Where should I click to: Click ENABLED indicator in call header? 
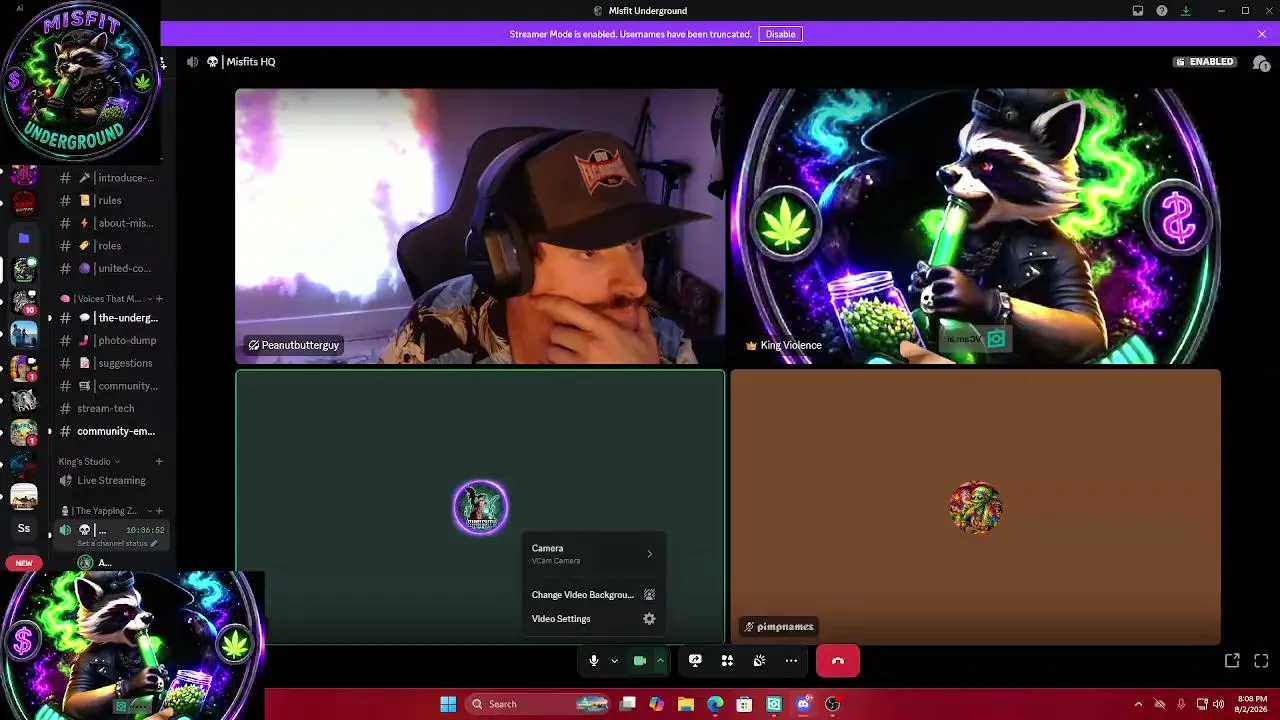point(1205,62)
